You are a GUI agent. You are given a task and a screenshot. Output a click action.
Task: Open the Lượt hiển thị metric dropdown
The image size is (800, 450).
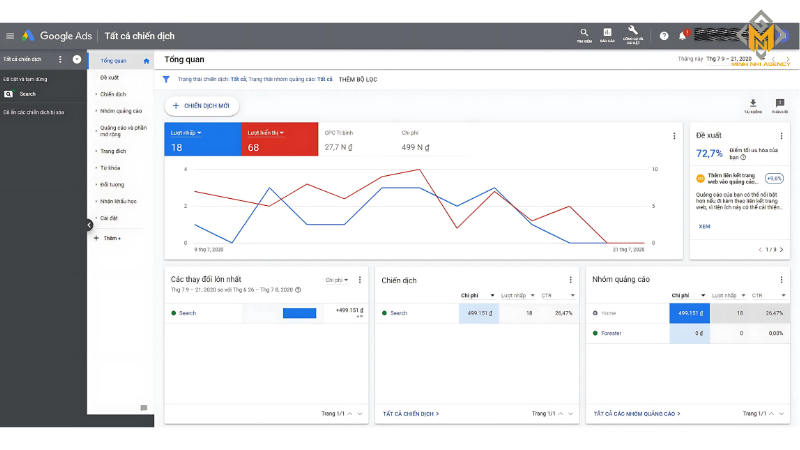click(265, 133)
